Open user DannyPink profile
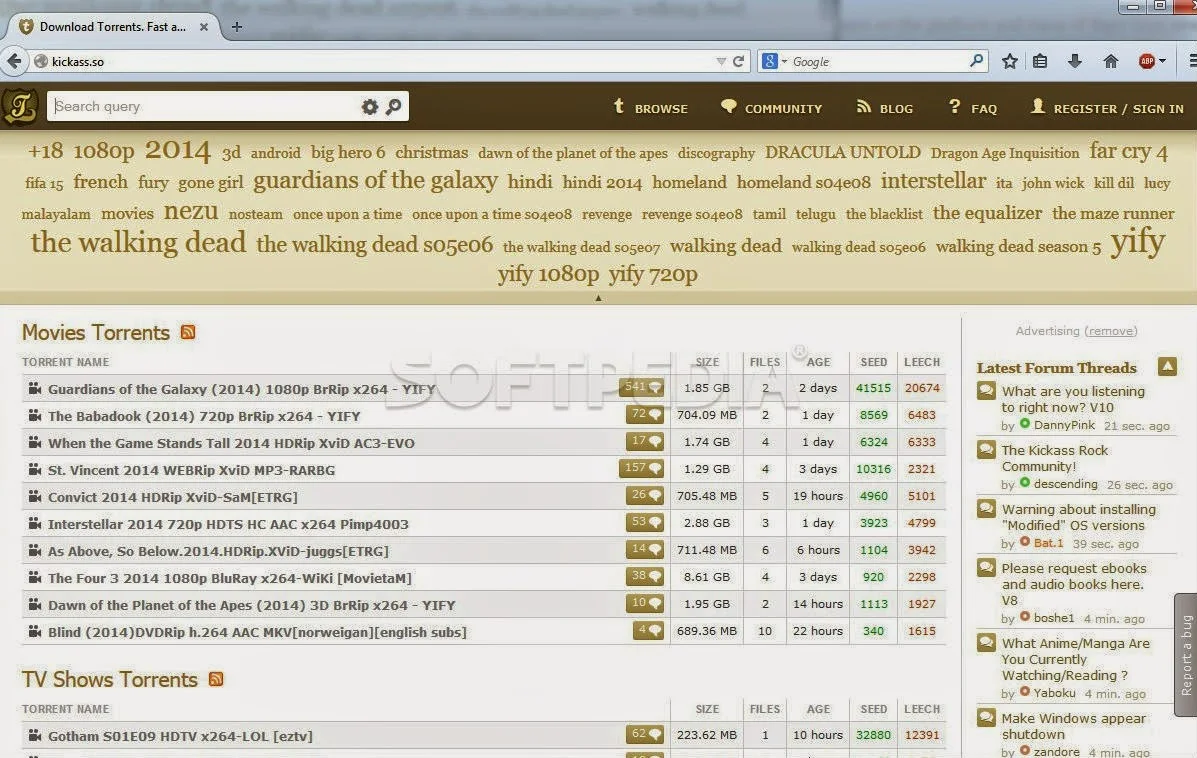The height and width of the screenshot is (758, 1197). tap(1064, 425)
